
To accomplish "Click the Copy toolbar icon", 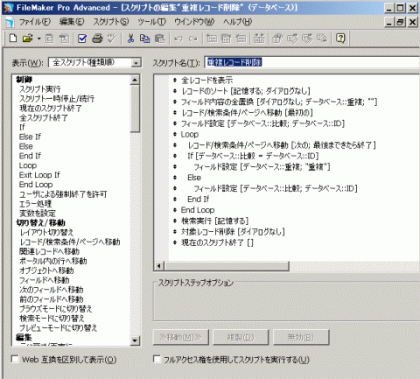I will click(x=145, y=38).
